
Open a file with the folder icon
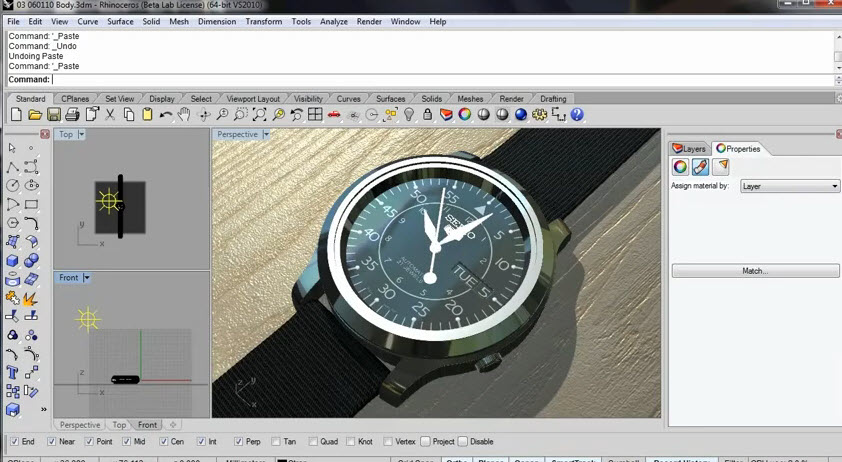35,114
